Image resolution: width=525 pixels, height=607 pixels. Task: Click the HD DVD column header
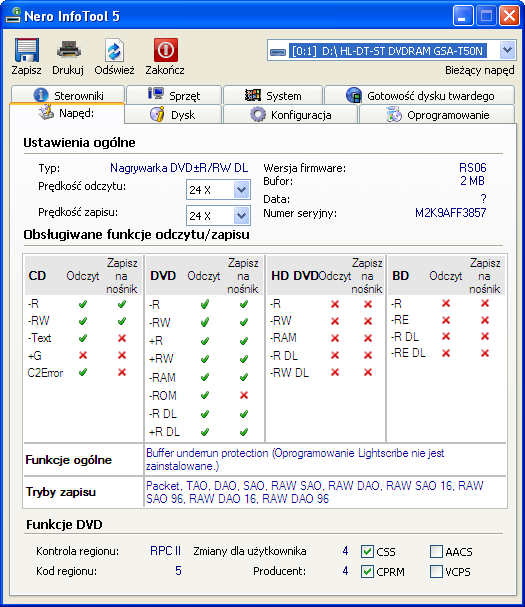pos(295,276)
